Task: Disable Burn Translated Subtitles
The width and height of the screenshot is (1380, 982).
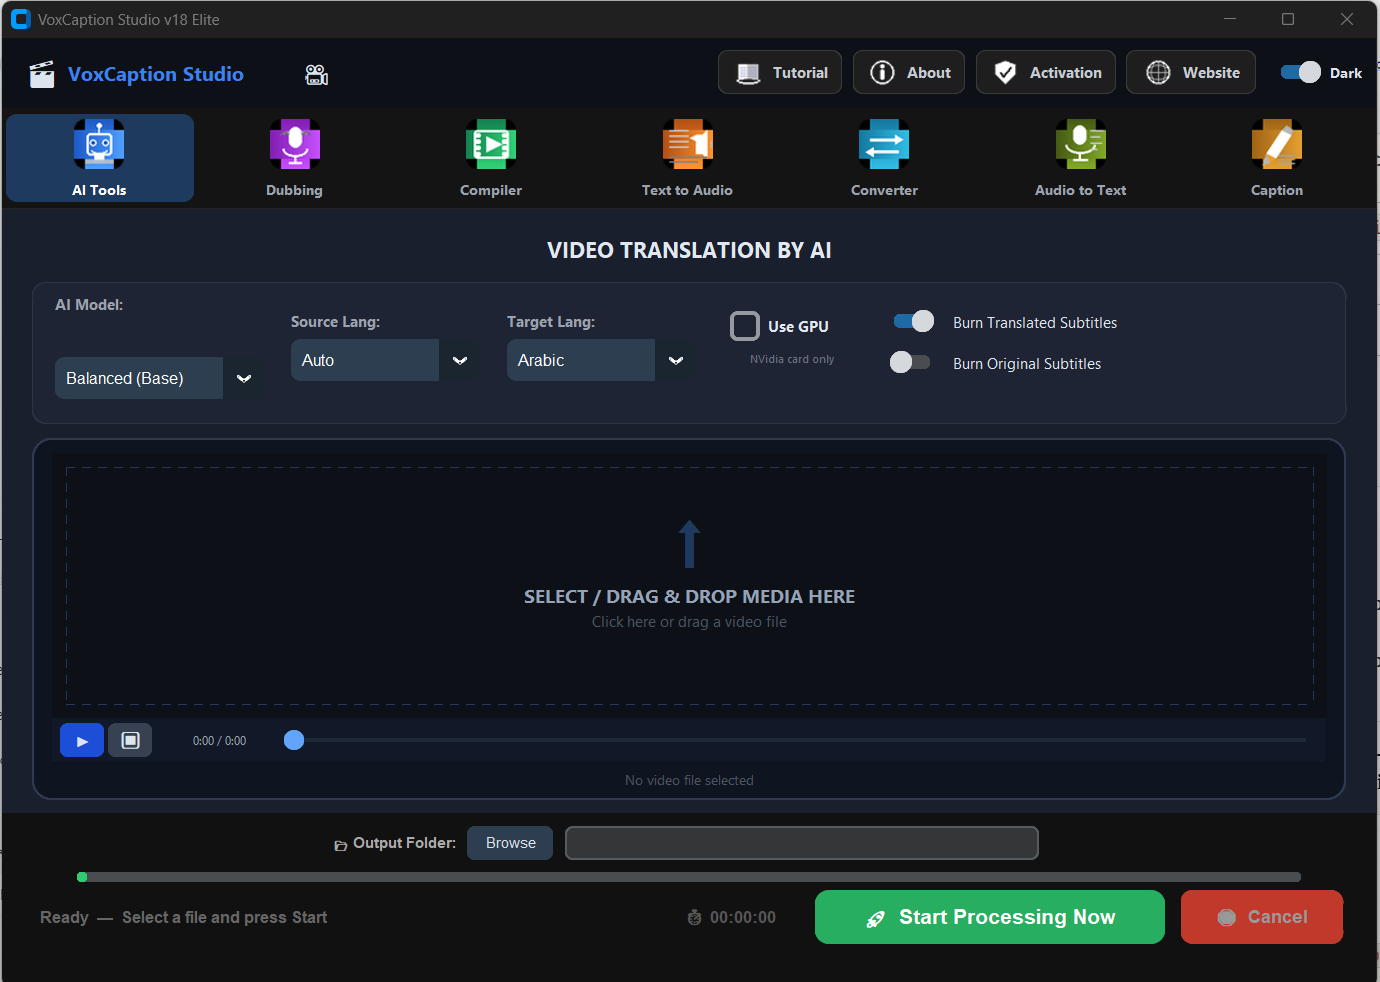Action: (912, 321)
